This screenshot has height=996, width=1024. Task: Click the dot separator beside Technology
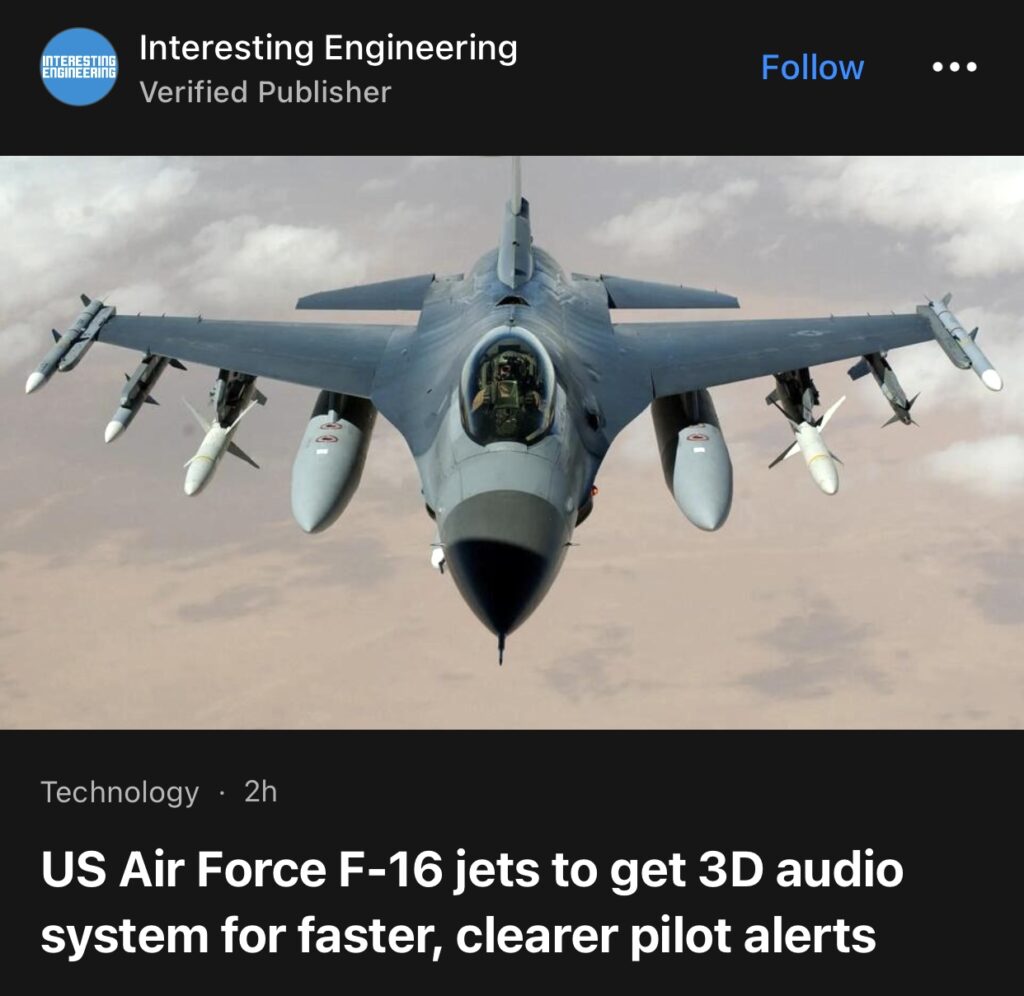tap(222, 793)
